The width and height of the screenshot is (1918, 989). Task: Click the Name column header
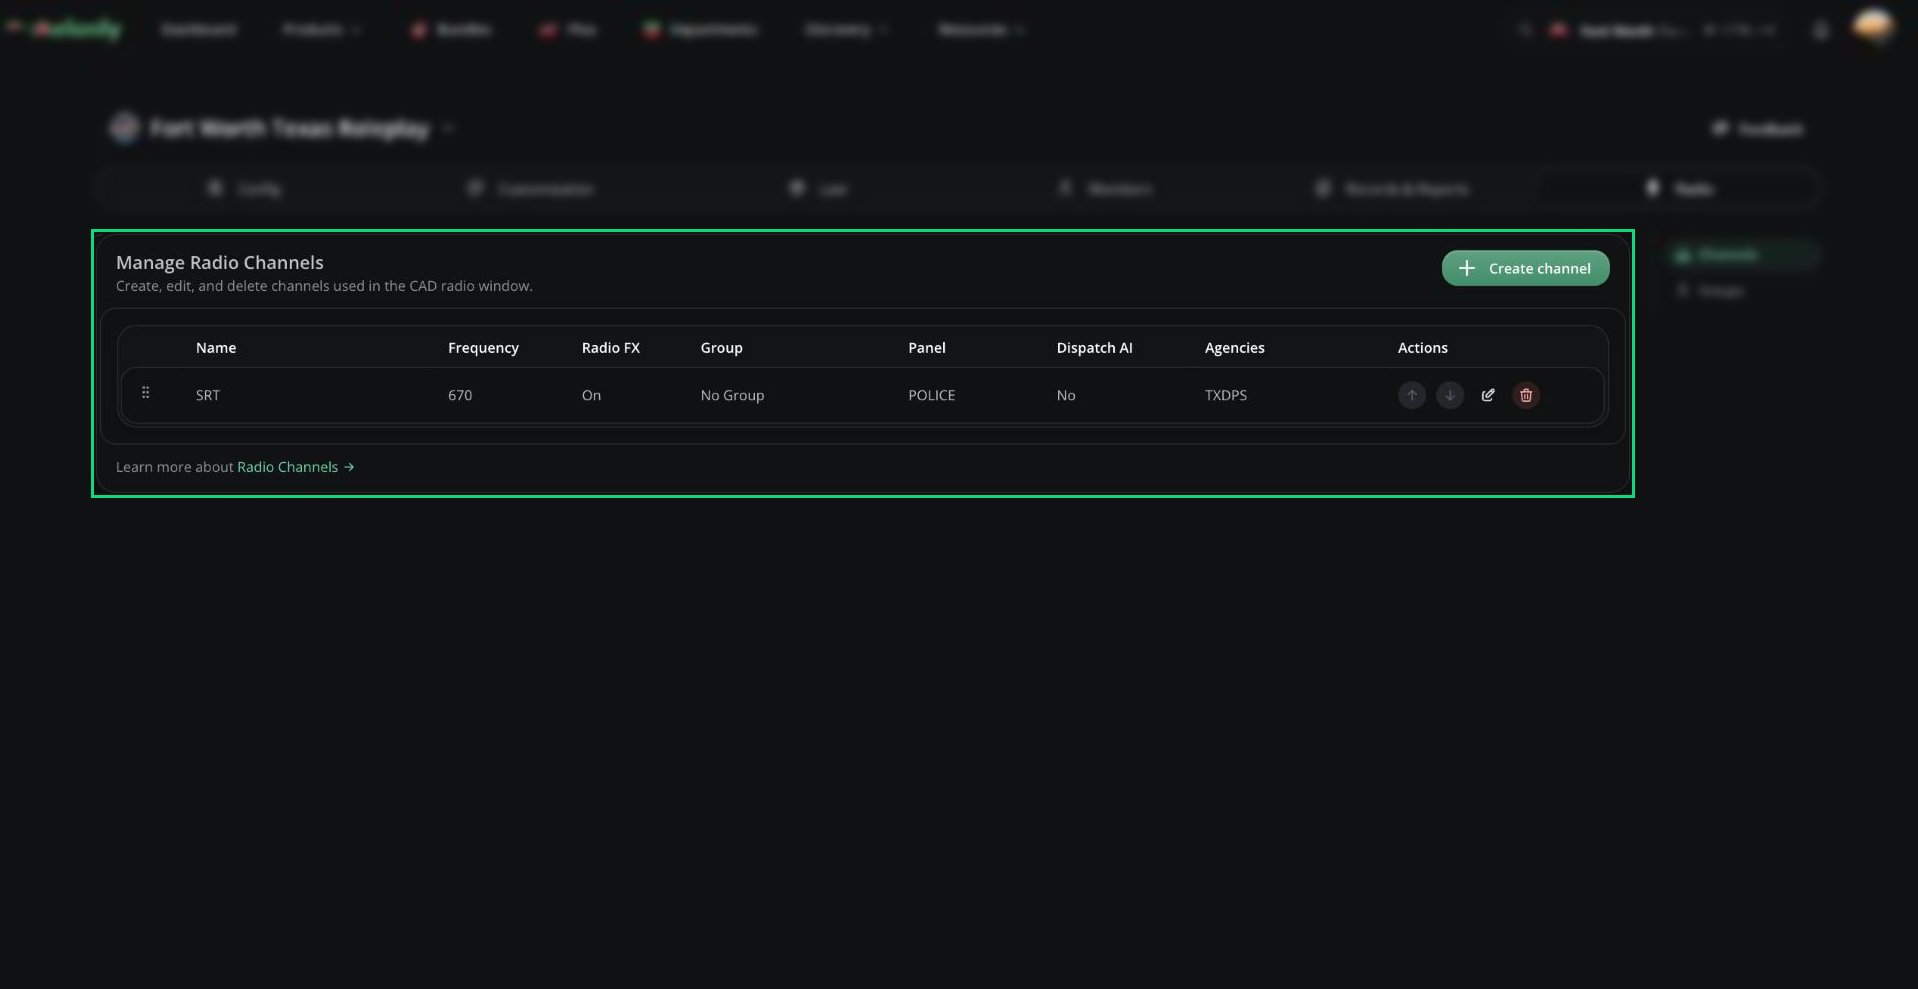(x=216, y=348)
